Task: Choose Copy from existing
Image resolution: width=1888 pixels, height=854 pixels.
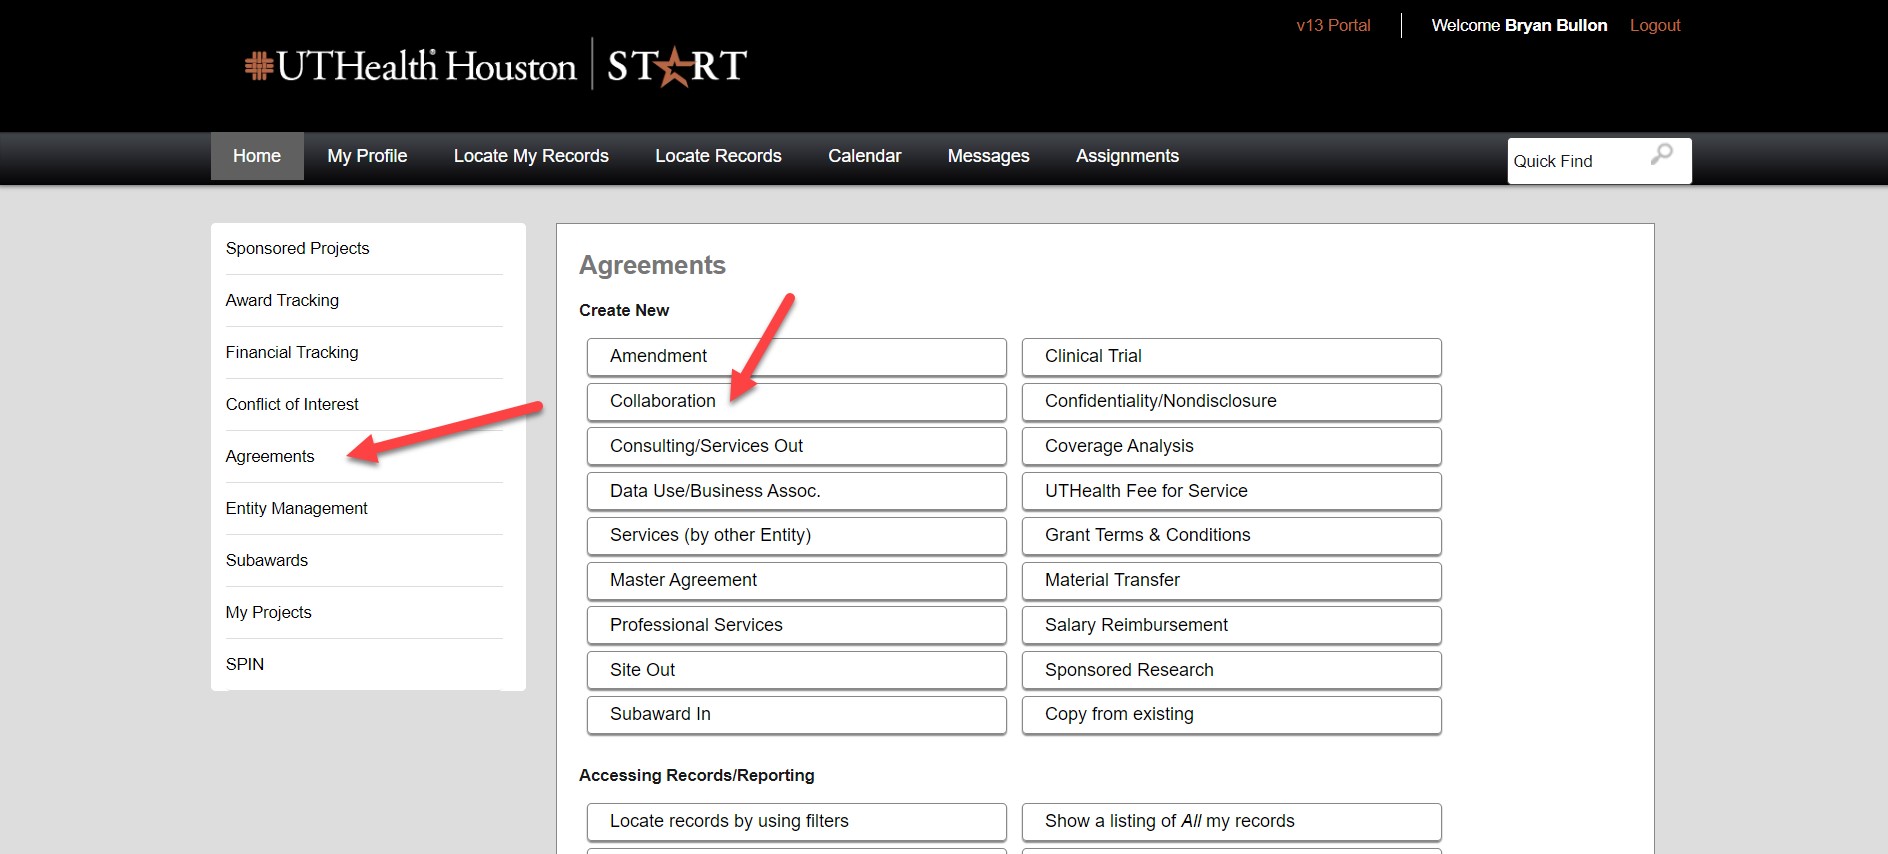Action: pyautogui.click(x=1231, y=714)
